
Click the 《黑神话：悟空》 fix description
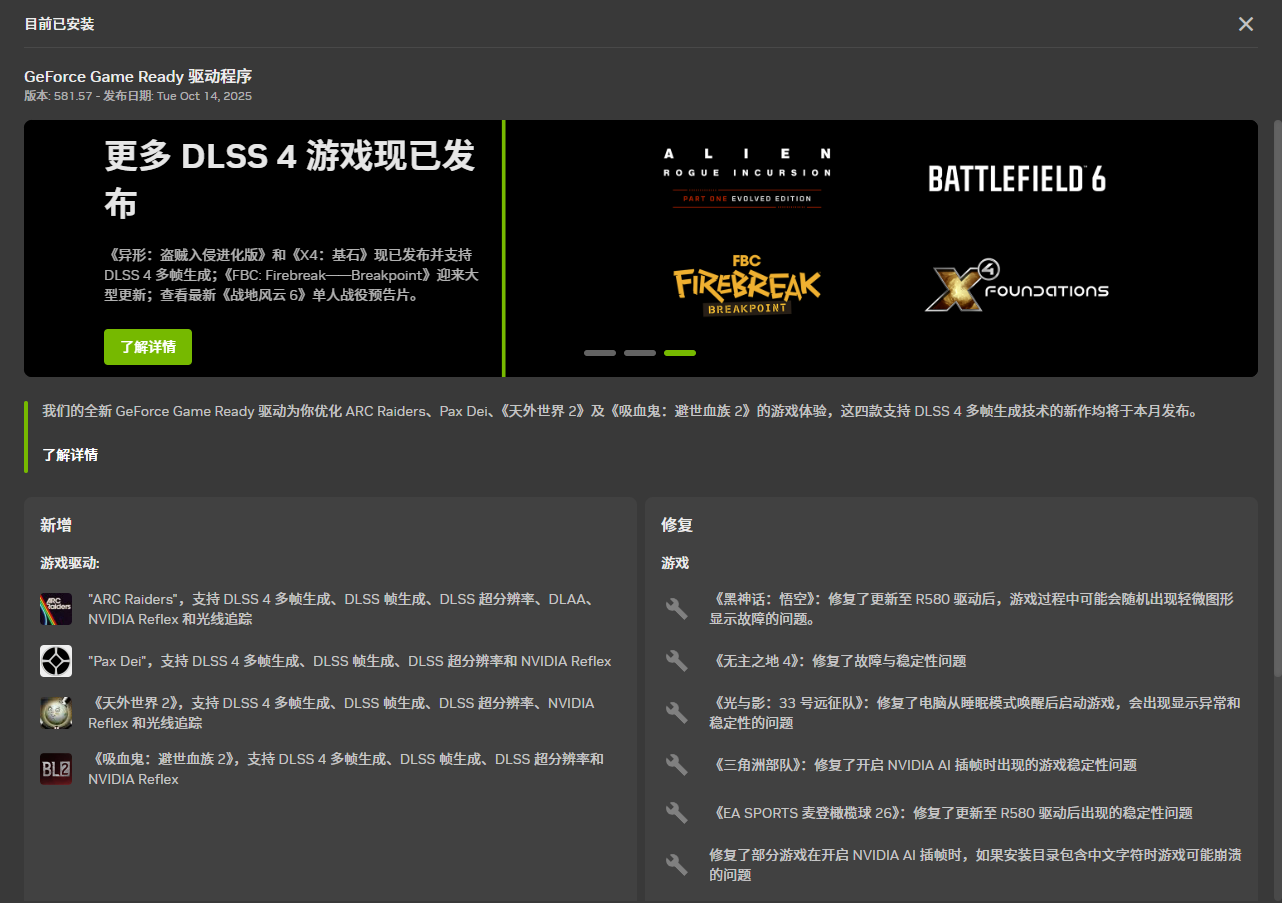pyautogui.click(x=972, y=609)
